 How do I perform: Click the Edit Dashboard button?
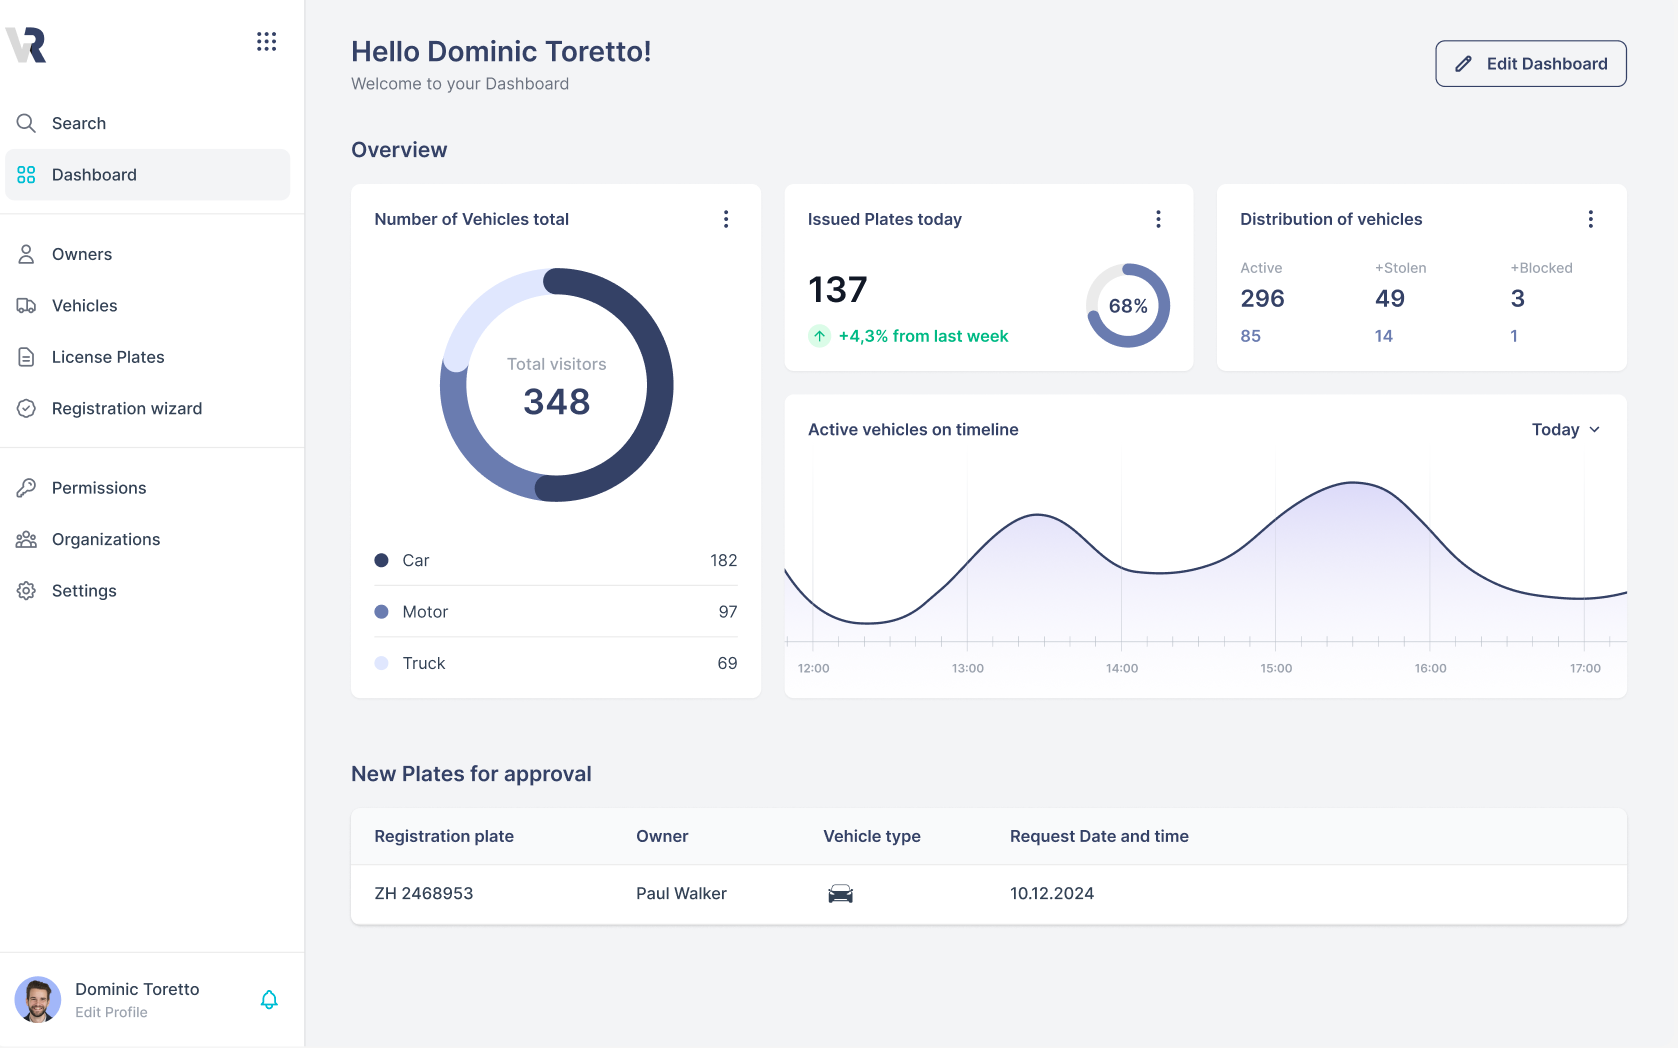coord(1530,64)
